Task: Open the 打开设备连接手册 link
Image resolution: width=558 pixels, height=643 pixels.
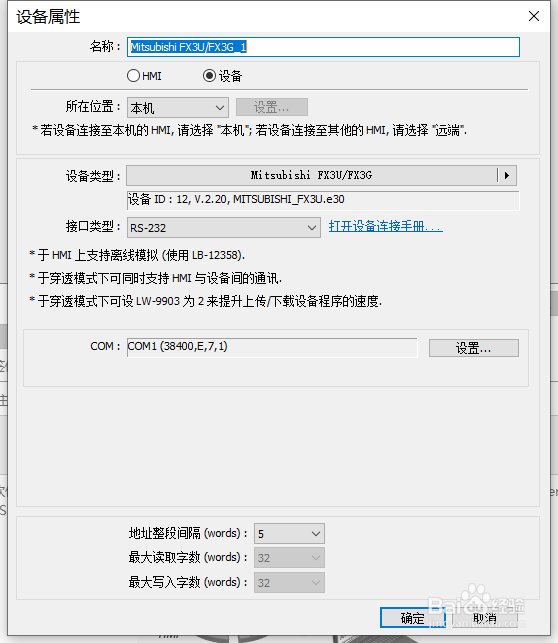Action: click(385, 226)
